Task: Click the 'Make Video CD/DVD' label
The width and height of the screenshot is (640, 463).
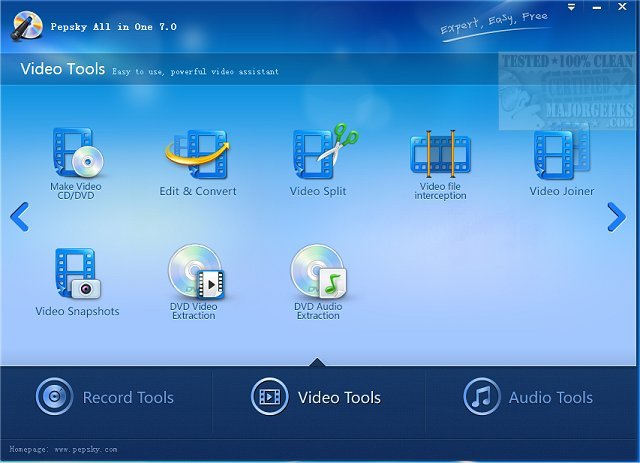Action: coord(76,191)
